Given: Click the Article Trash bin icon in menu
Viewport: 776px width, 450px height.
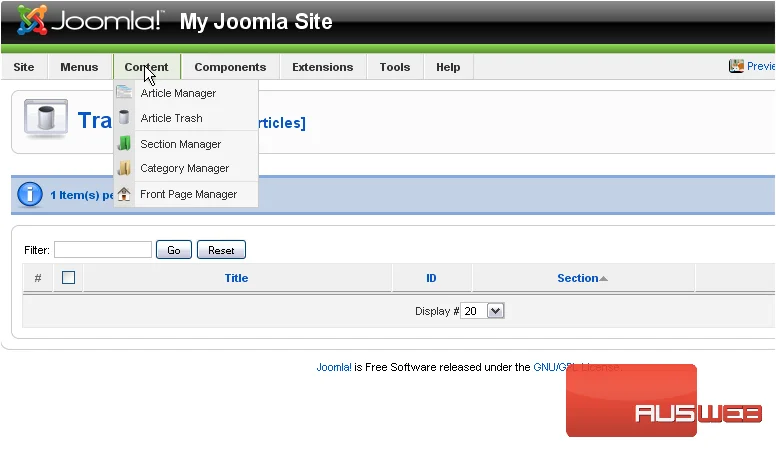Looking at the screenshot, I should tap(124, 118).
